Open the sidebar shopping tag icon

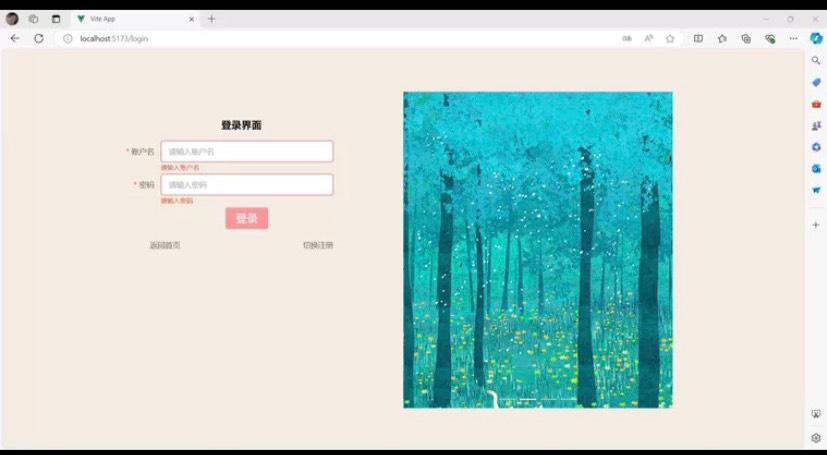[x=816, y=82]
